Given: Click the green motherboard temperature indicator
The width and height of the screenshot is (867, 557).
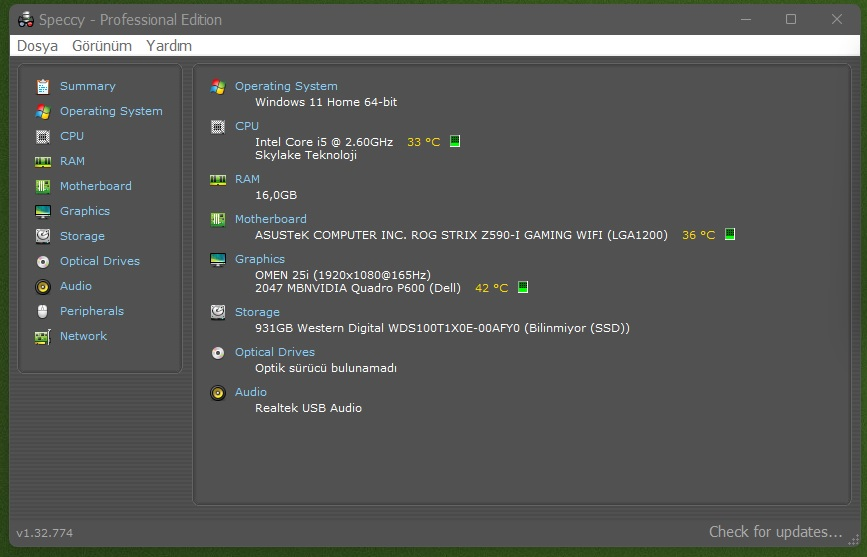Looking at the screenshot, I should [730, 235].
